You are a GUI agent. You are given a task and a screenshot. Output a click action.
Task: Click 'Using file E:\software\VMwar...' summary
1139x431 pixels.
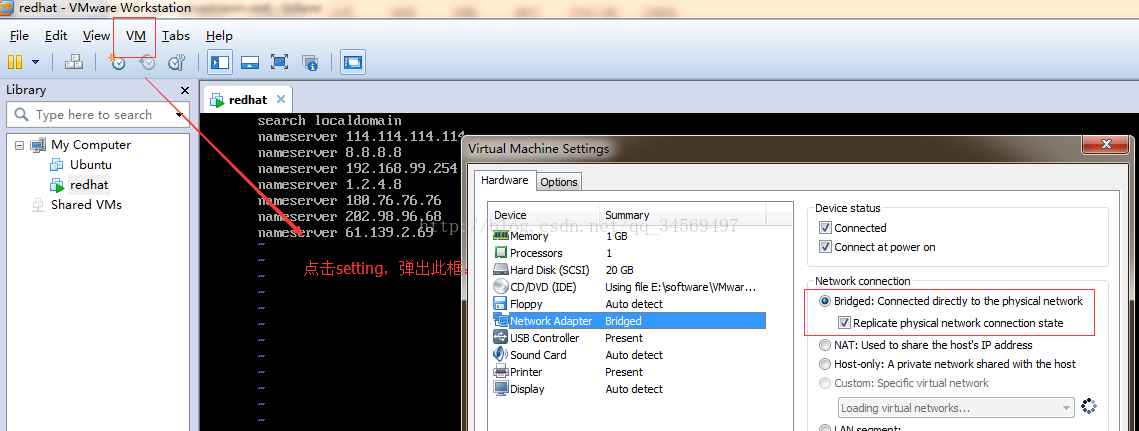(681, 287)
